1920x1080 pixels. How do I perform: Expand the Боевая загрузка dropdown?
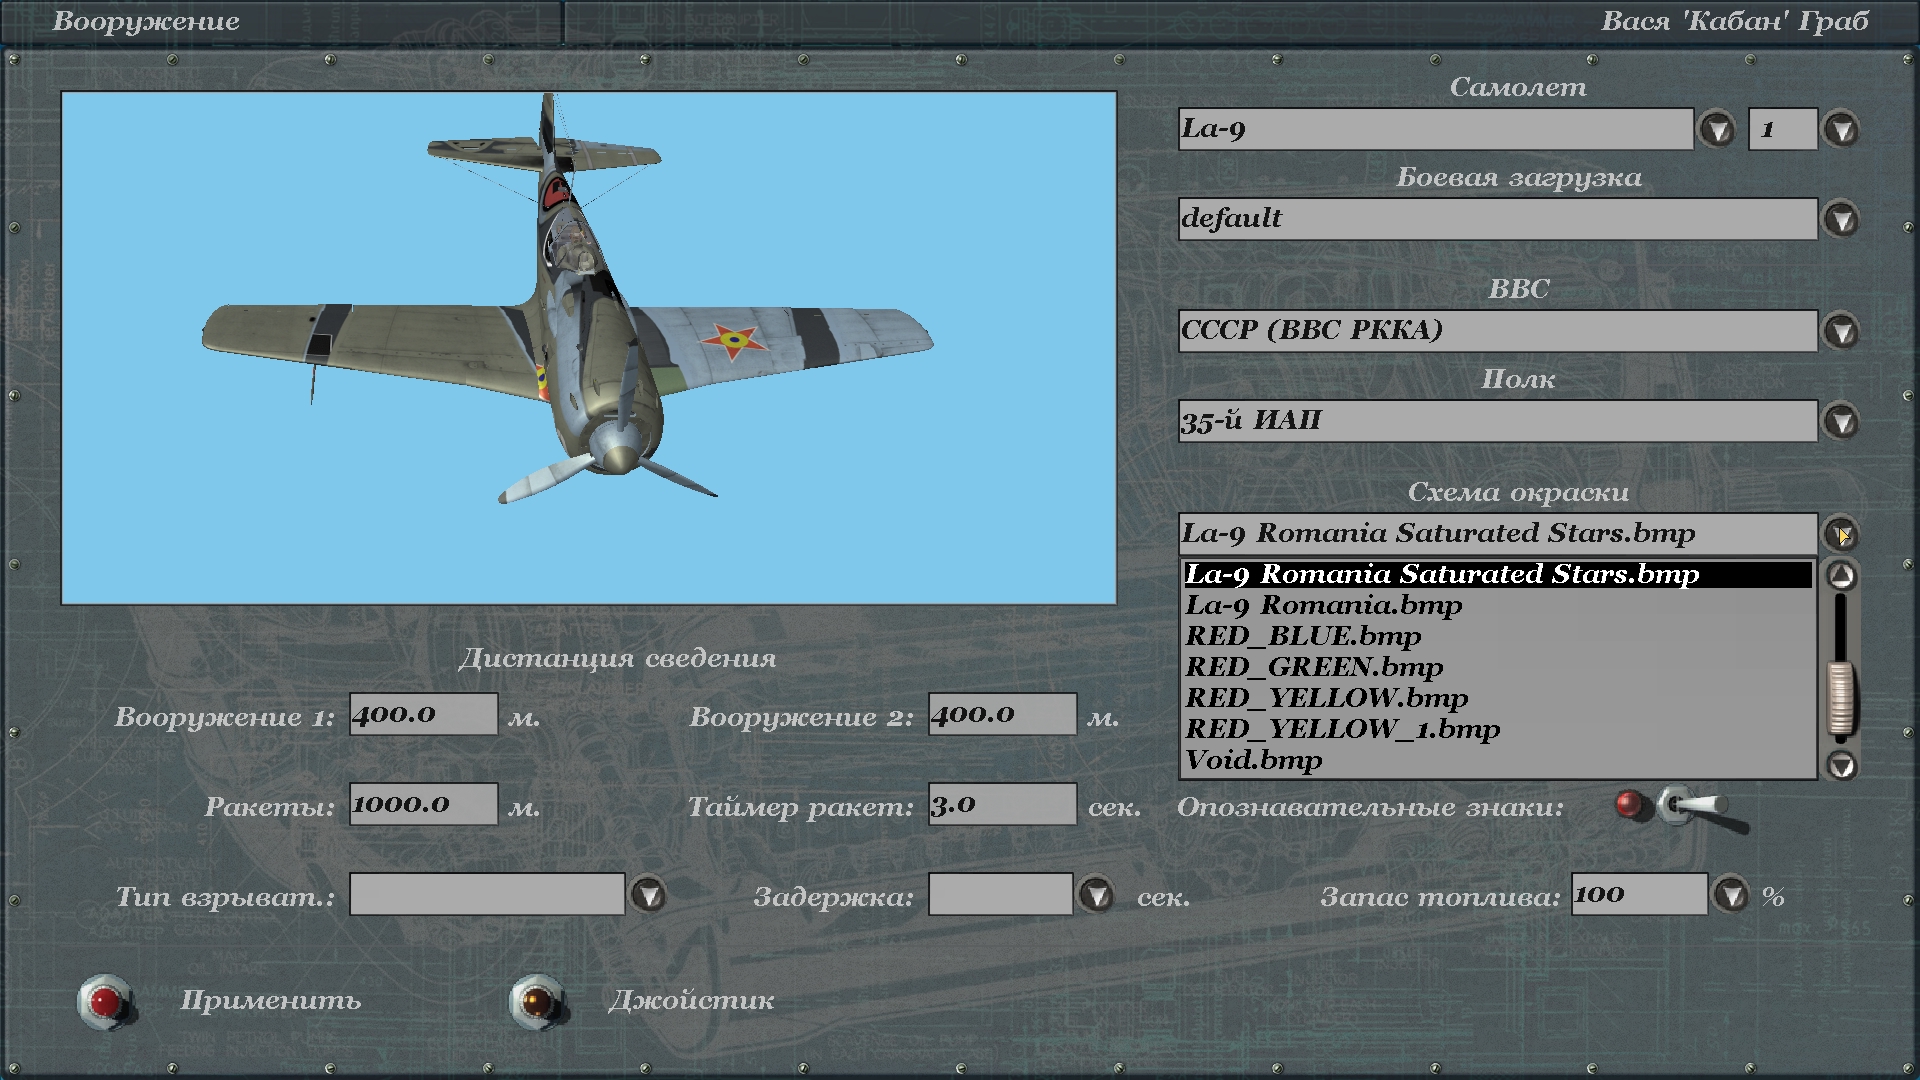coord(1841,220)
